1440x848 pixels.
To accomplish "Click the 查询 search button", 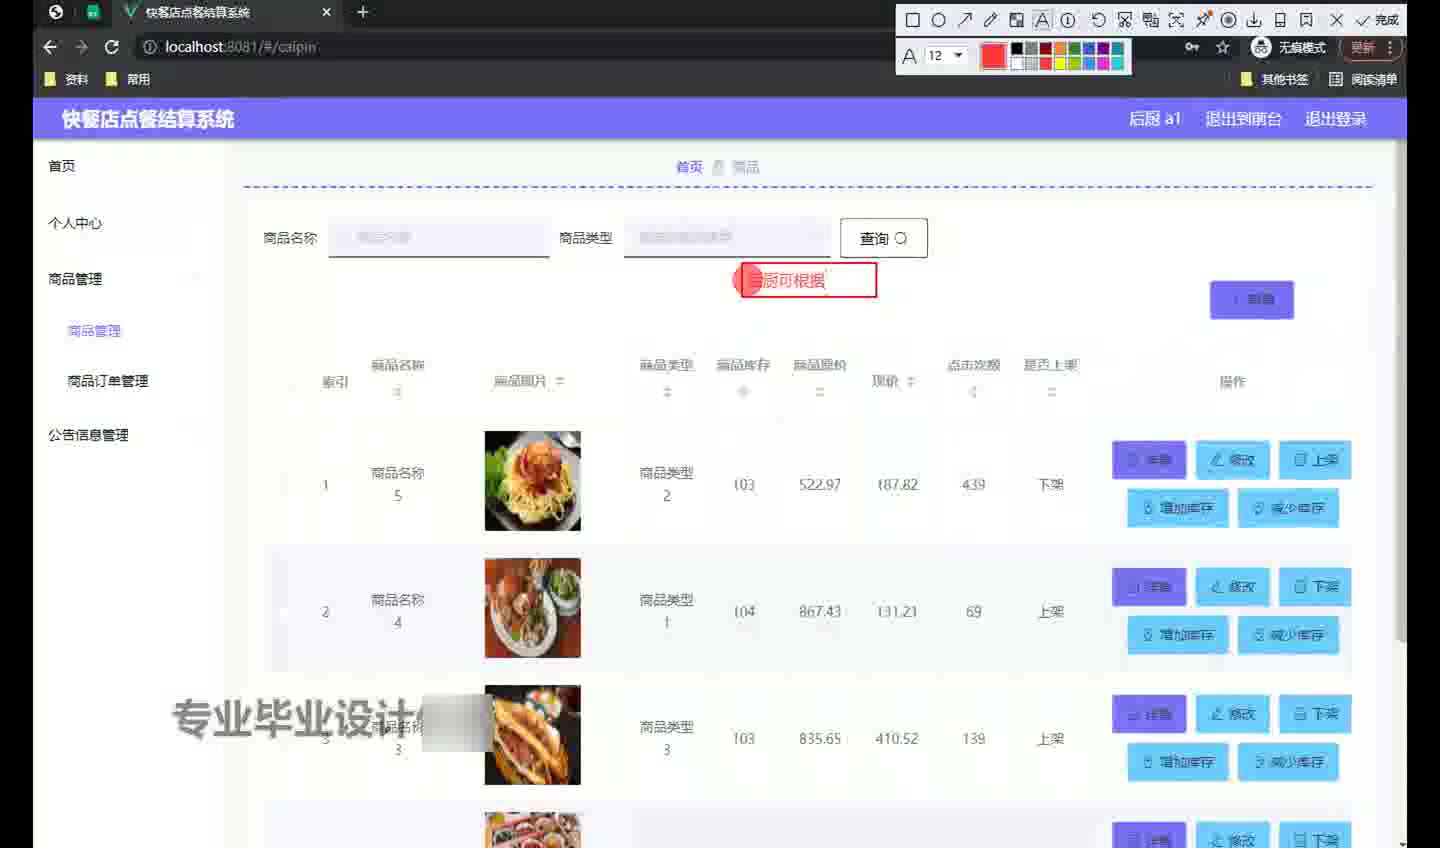I will (884, 238).
